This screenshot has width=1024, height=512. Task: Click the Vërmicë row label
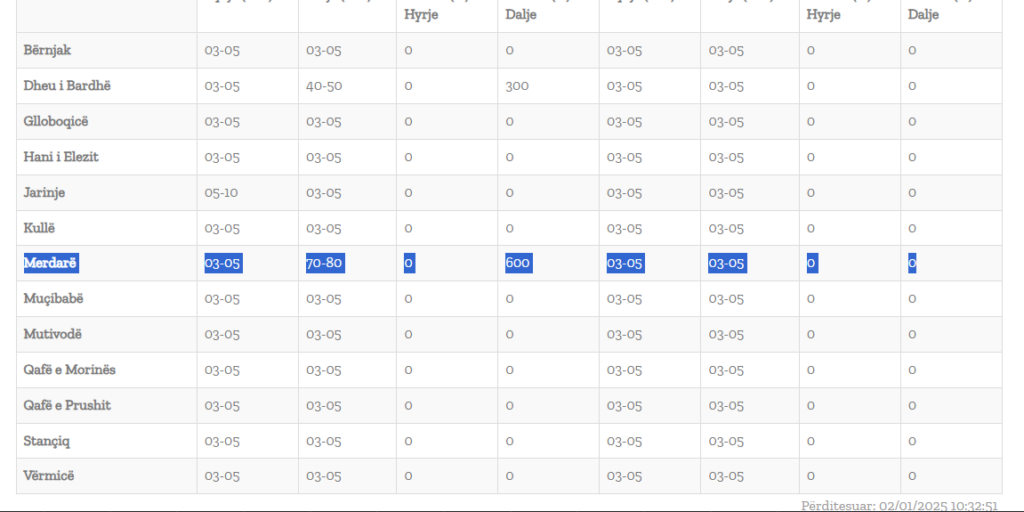pyautogui.click(x=48, y=476)
